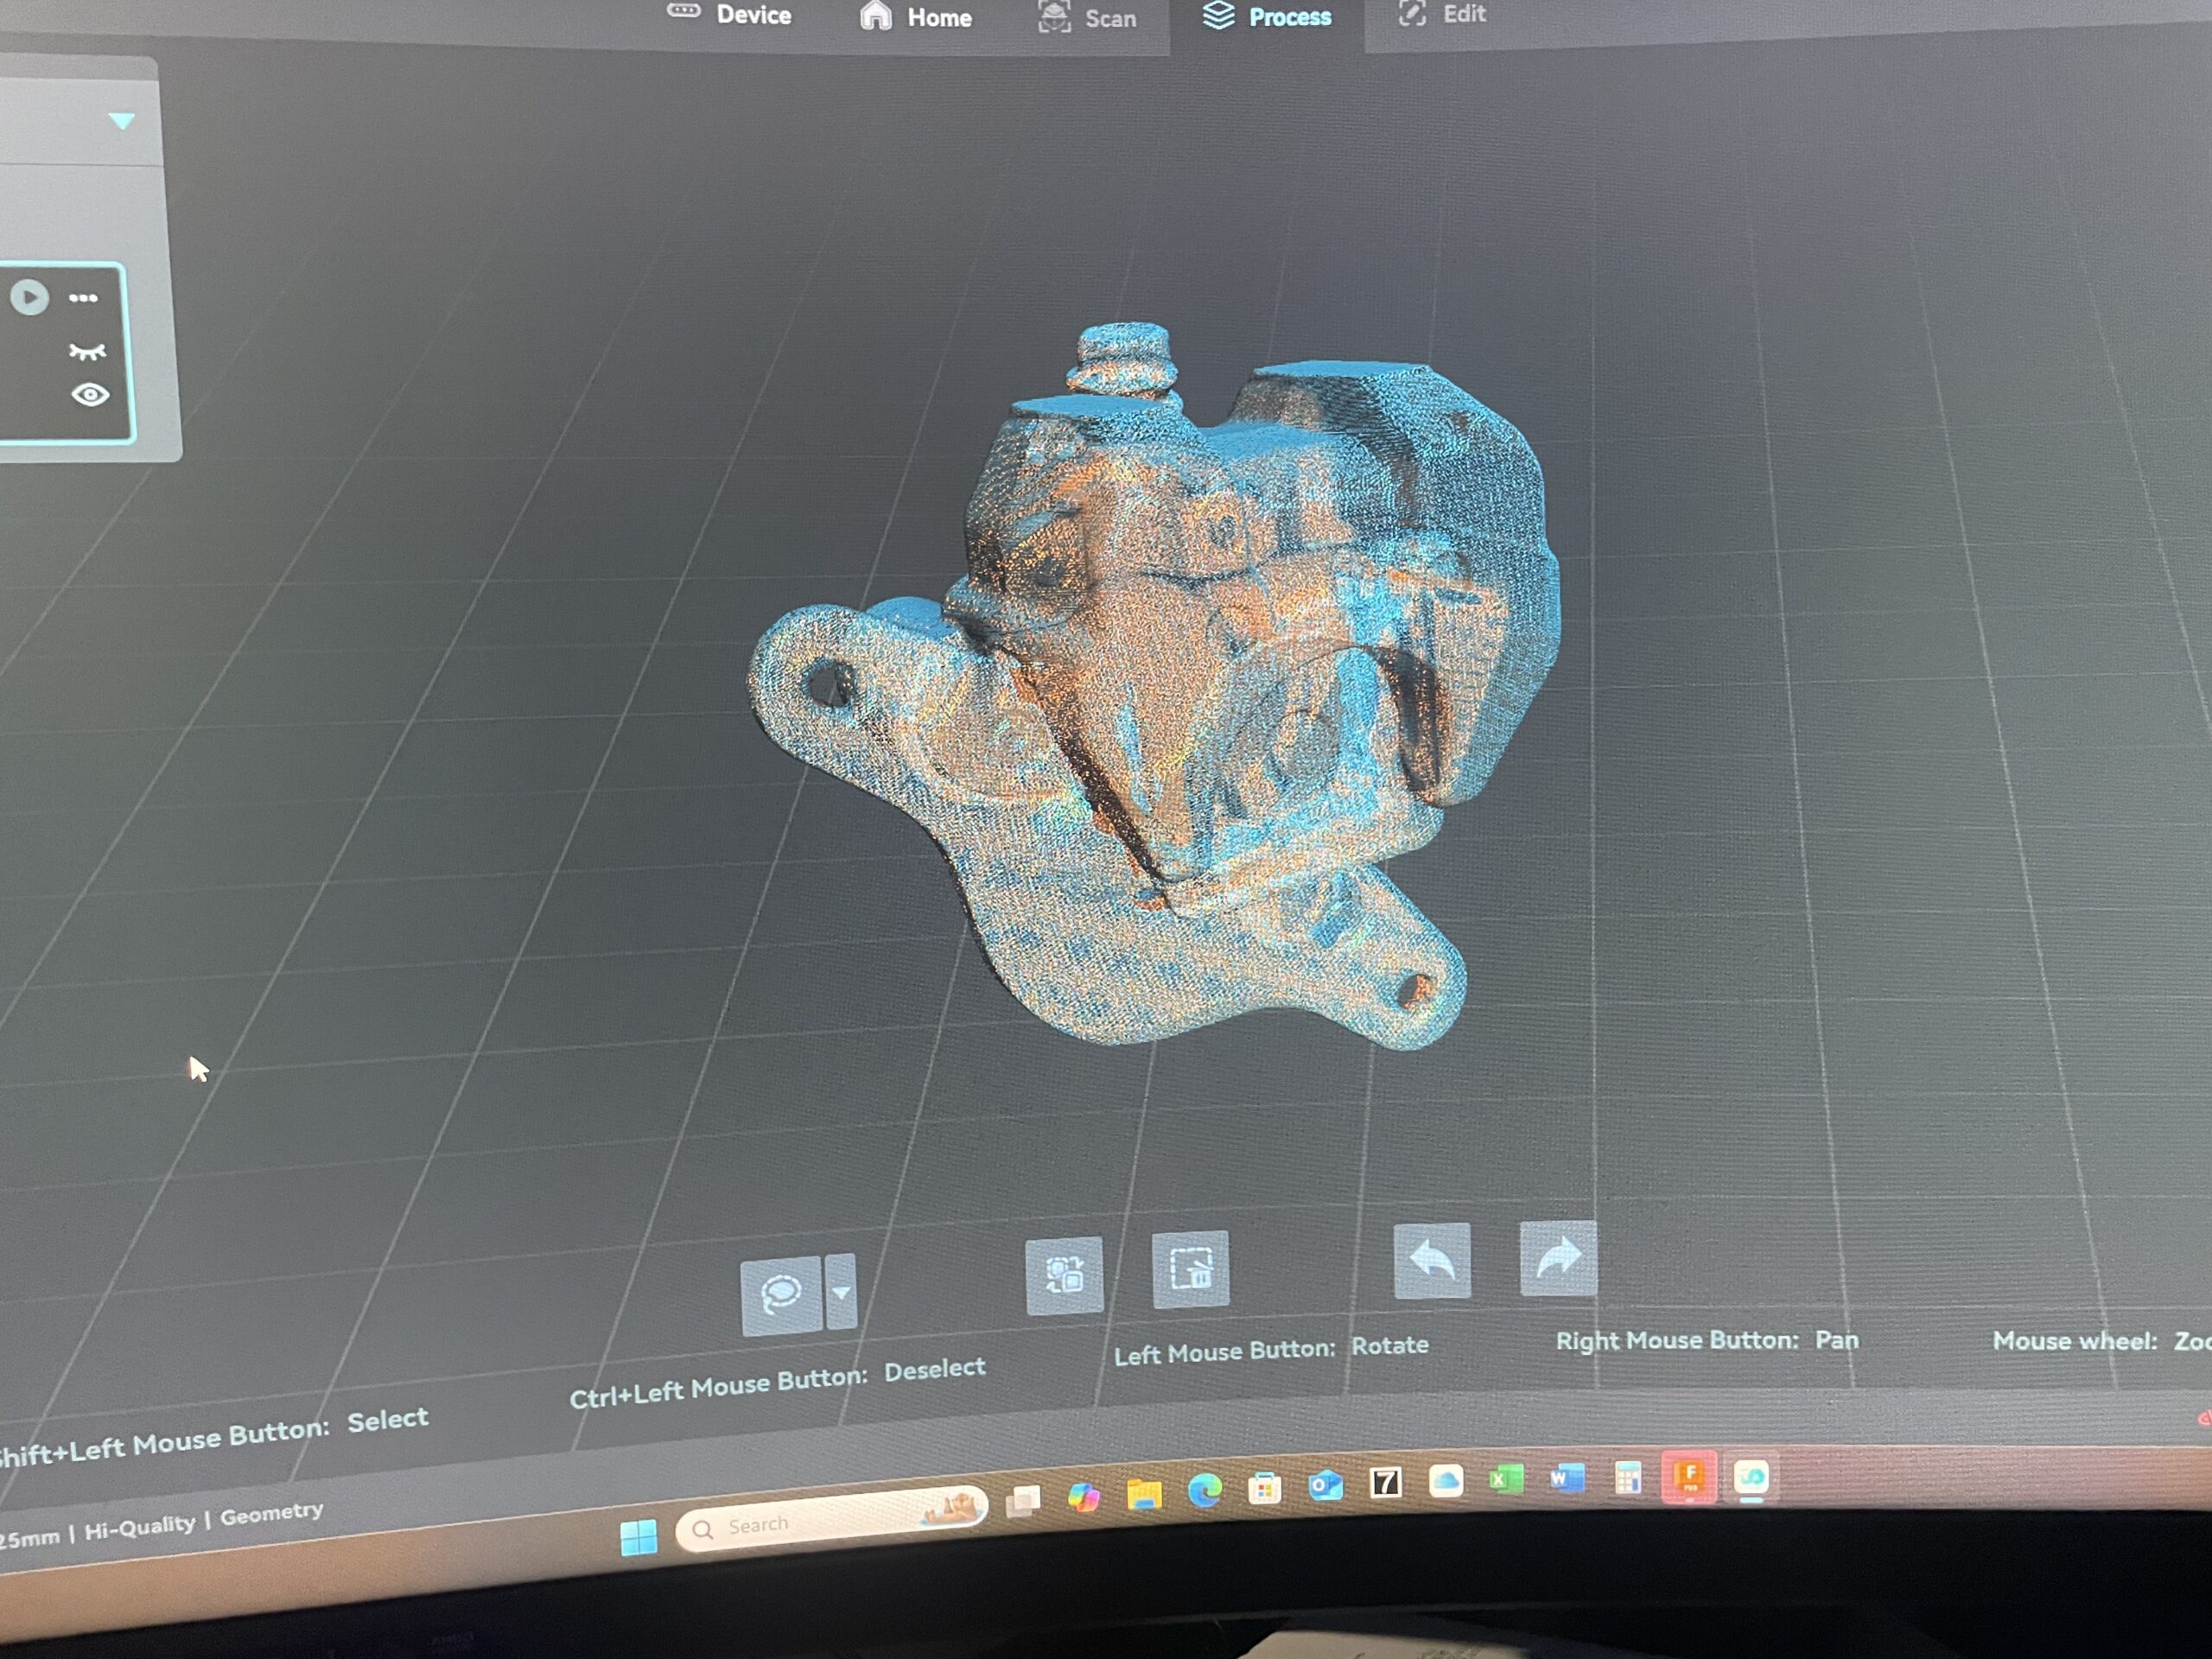
Task: Undo the last action
Action: point(1432,1260)
